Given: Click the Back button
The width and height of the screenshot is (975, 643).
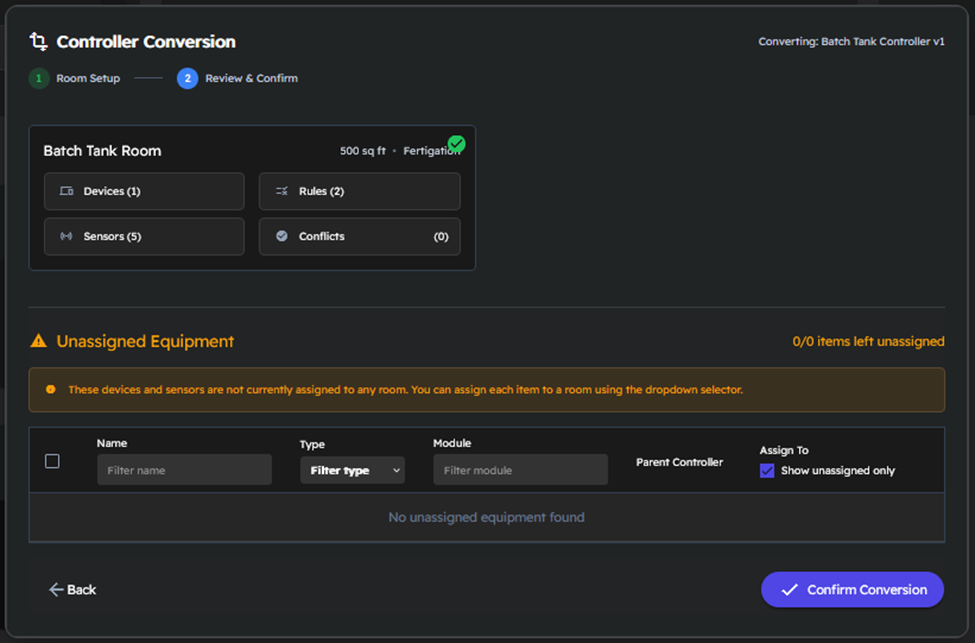Looking at the screenshot, I should point(73,590).
